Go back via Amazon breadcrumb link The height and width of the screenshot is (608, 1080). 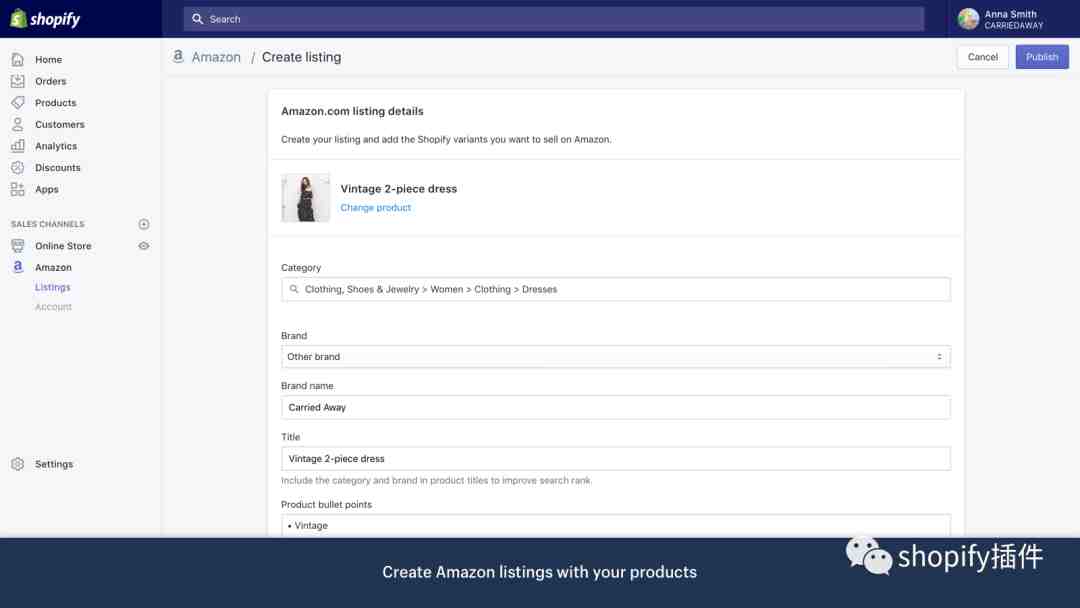tap(216, 57)
